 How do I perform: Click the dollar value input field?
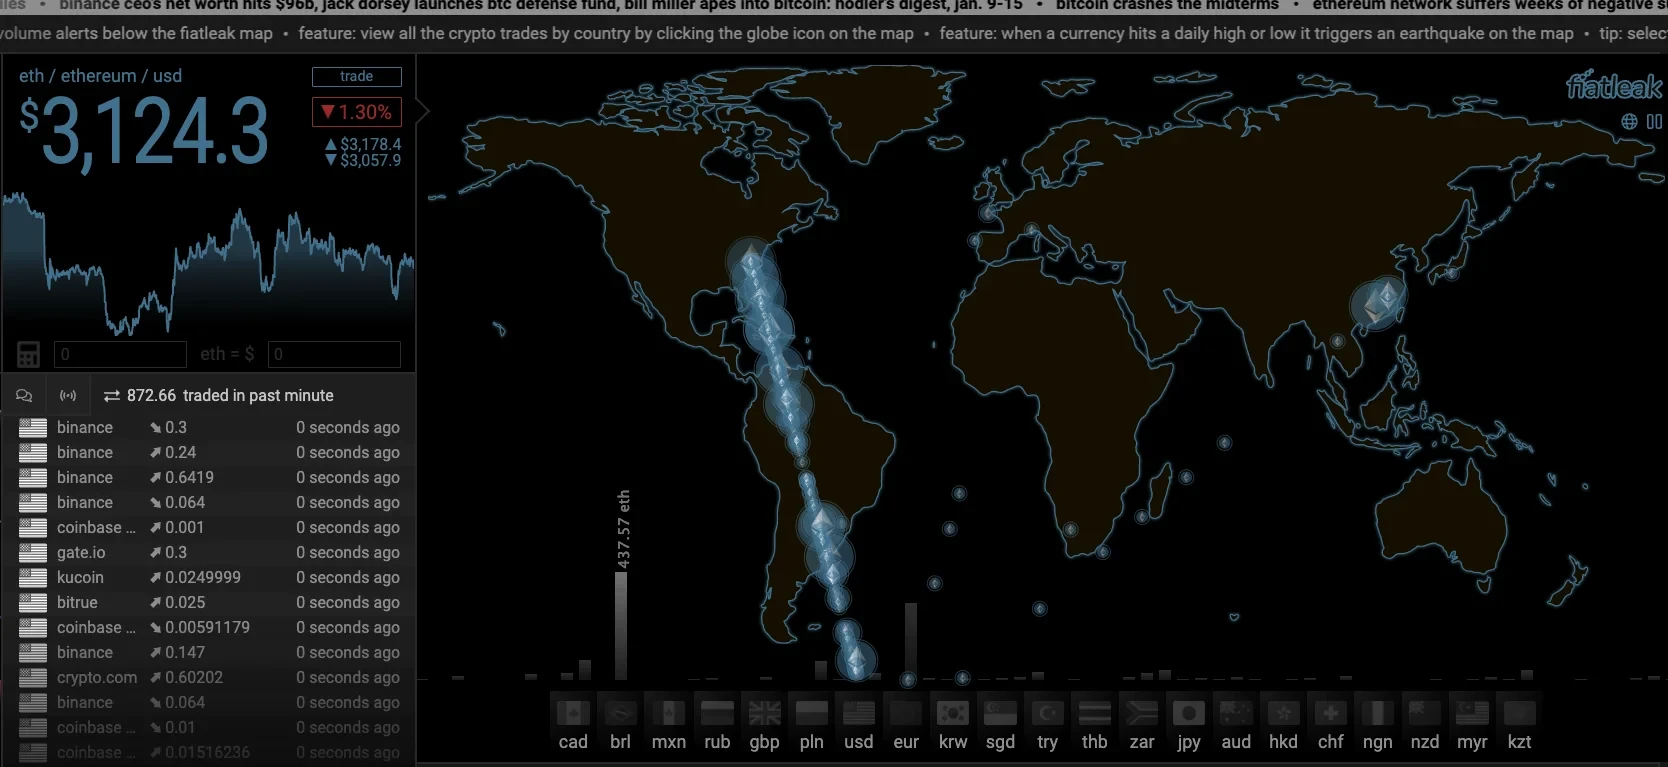[334, 354]
